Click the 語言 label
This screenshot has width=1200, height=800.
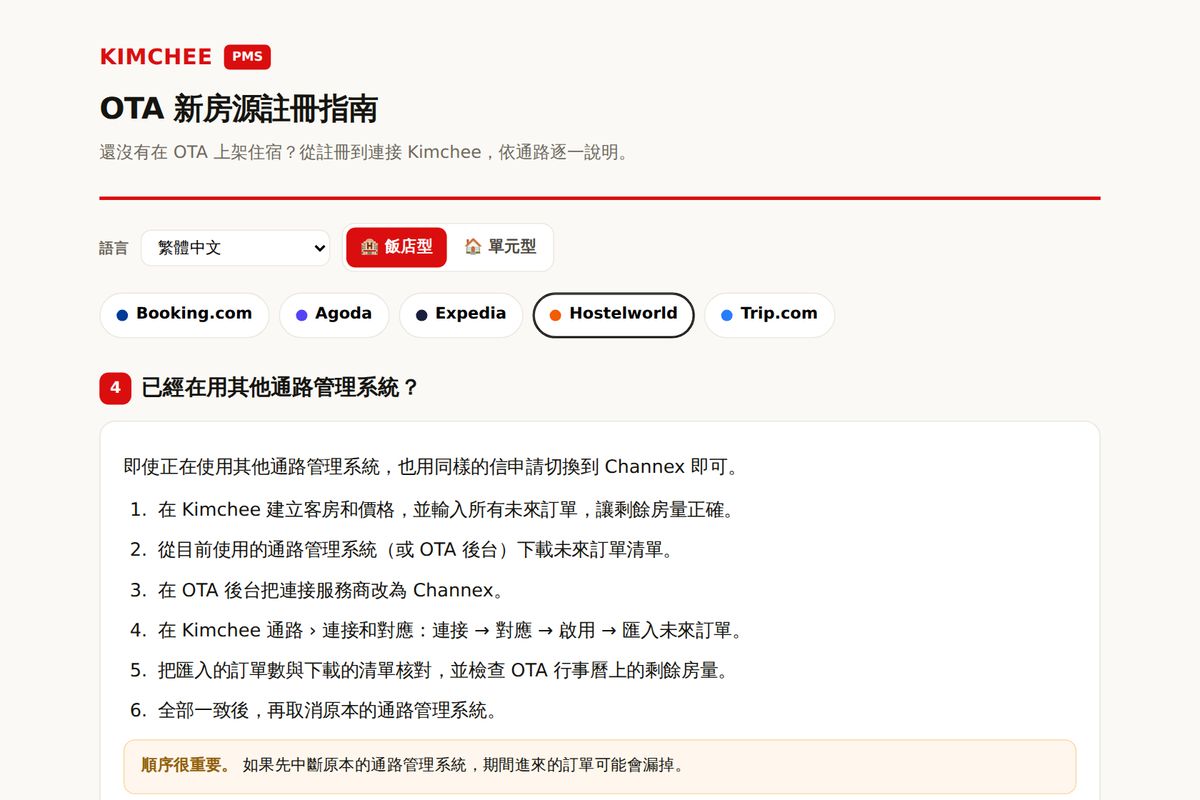[114, 248]
